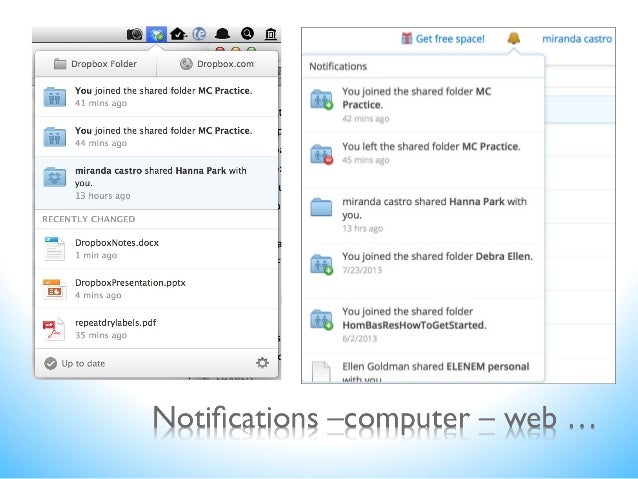This screenshot has height=479, width=638.
Task: Click red-minus folder icon for left MC Practice
Action: tap(321, 155)
